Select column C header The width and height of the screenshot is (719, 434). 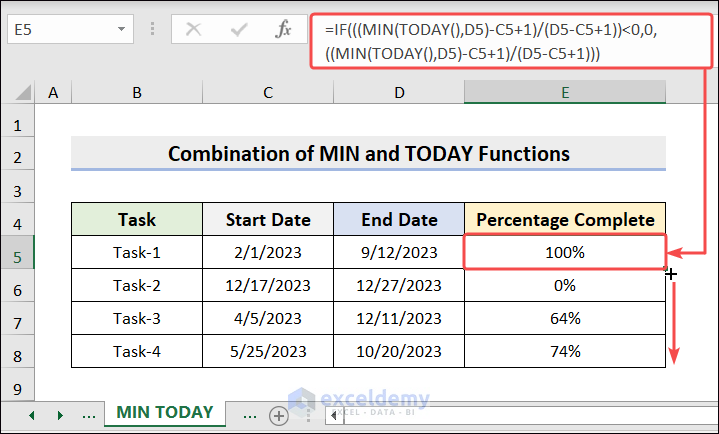pyautogui.click(x=268, y=93)
